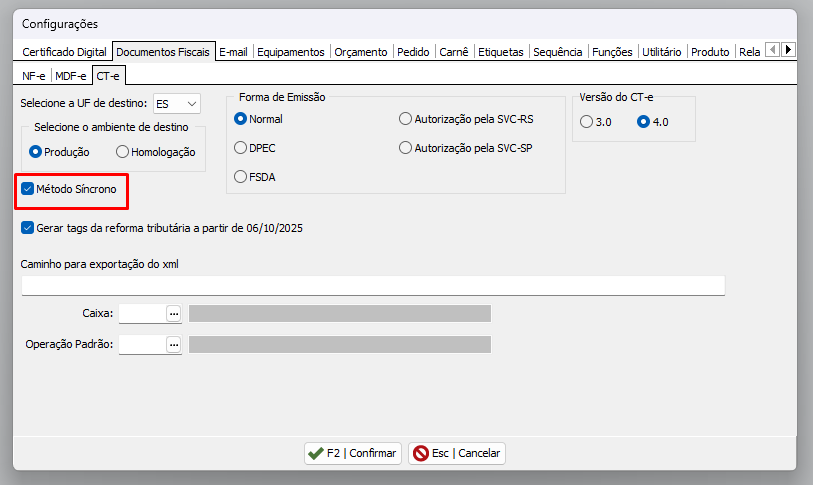The width and height of the screenshot is (813, 485).
Task: Open the Equipamentos tab
Action: tap(291, 51)
